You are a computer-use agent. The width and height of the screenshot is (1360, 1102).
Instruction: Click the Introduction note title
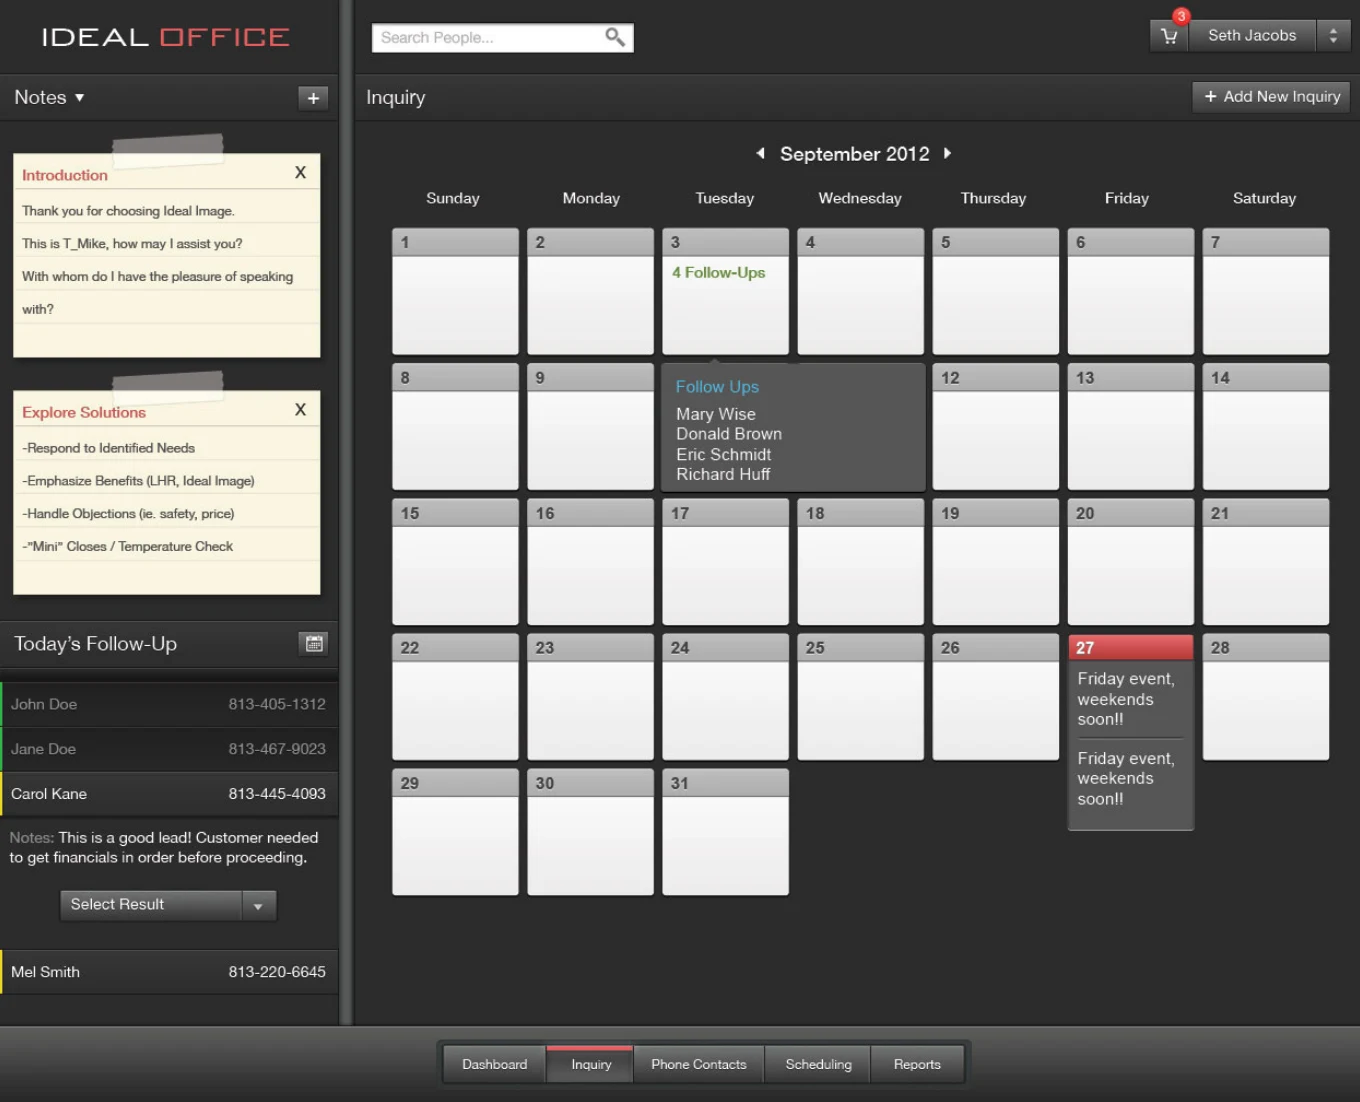tap(65, 175)
